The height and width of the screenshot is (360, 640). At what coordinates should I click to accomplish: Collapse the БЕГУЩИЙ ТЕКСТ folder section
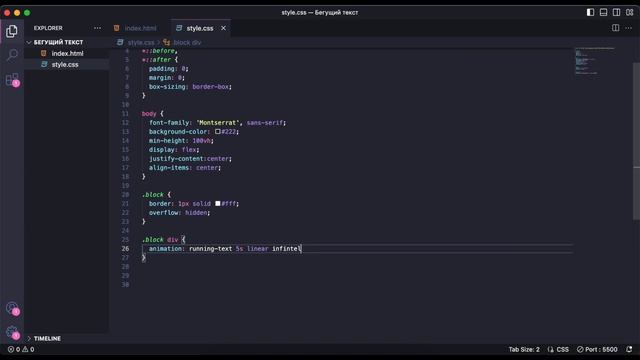click(58, 42)
